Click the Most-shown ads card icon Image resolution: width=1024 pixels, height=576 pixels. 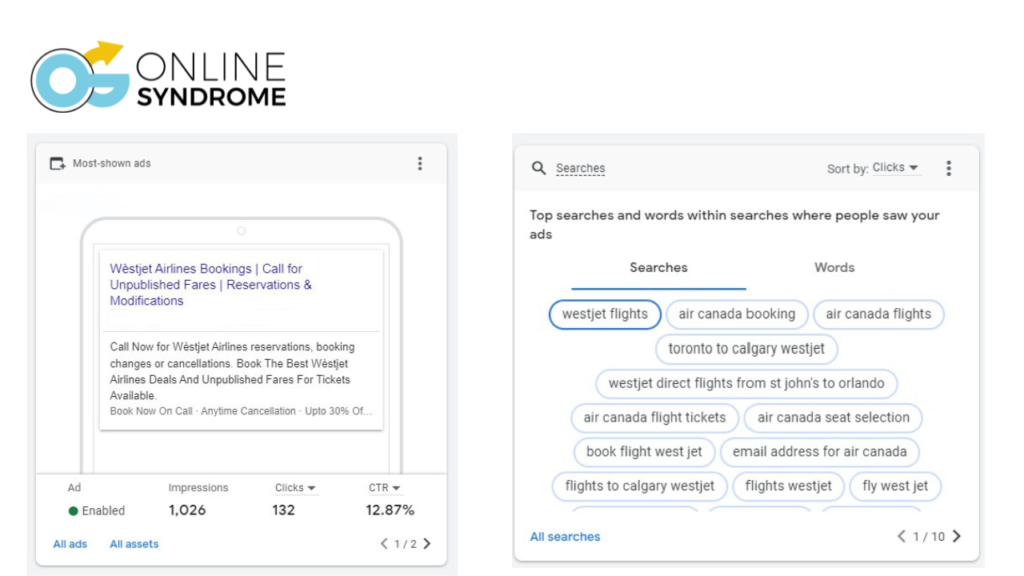click(57, 163)
